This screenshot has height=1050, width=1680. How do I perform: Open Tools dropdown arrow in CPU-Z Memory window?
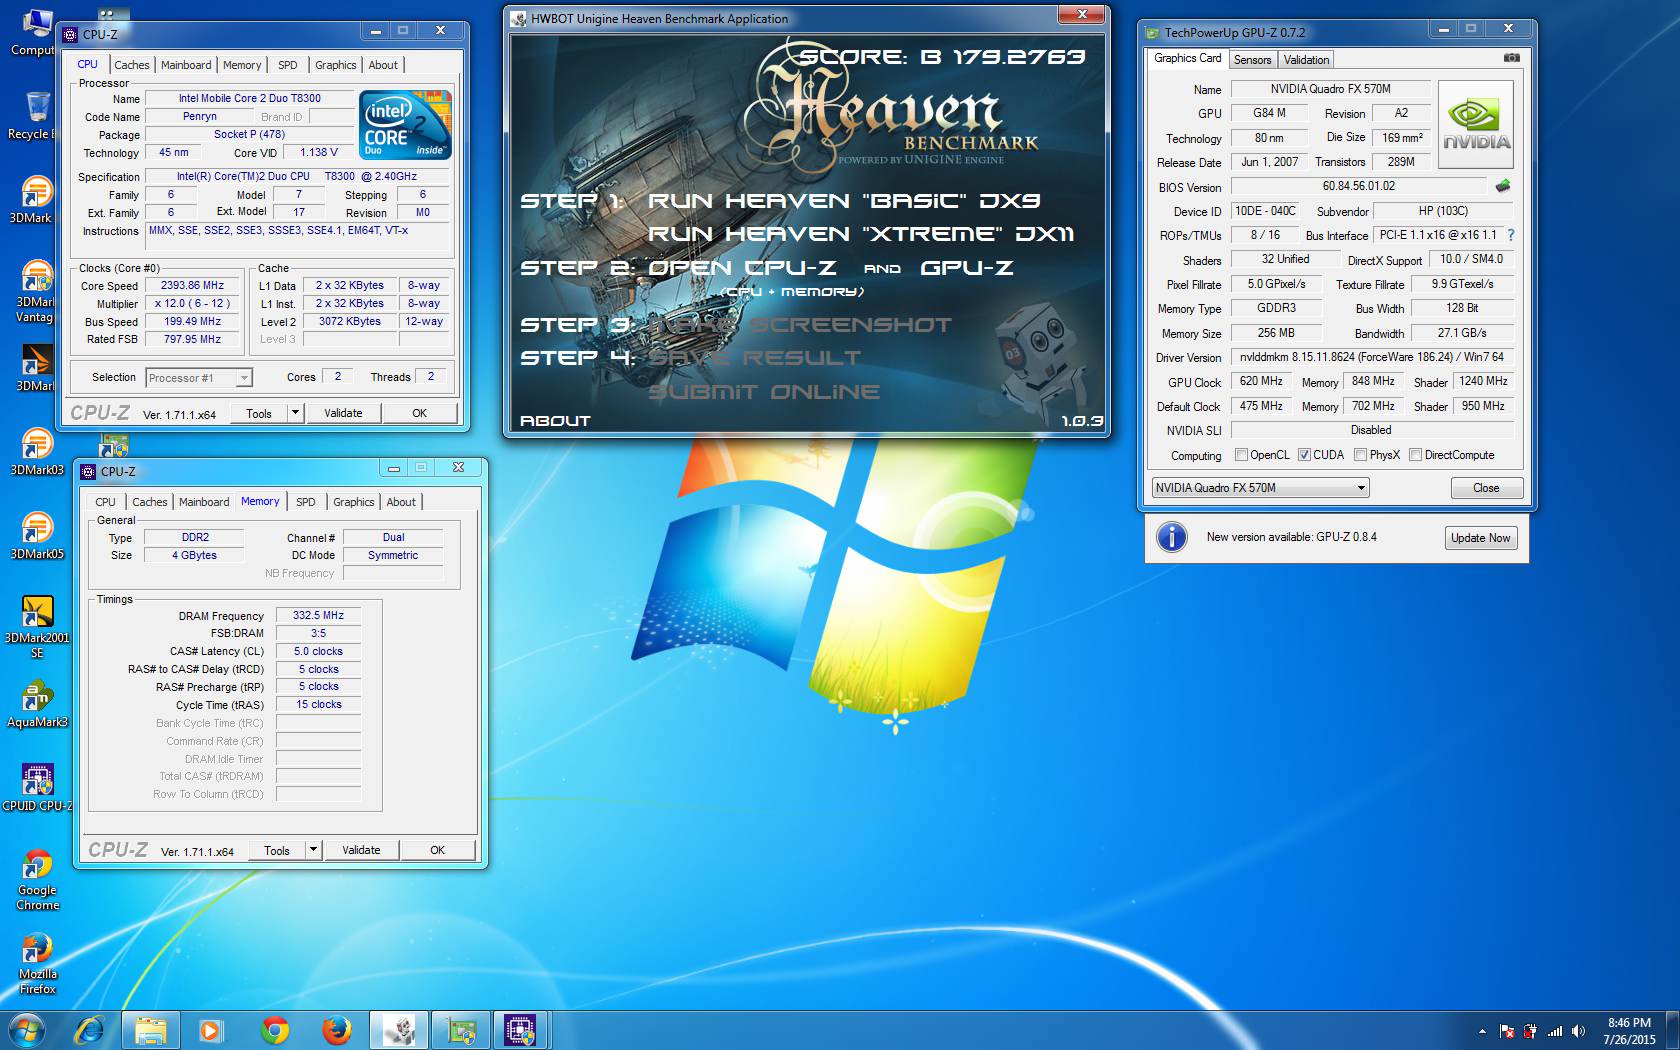313,850
